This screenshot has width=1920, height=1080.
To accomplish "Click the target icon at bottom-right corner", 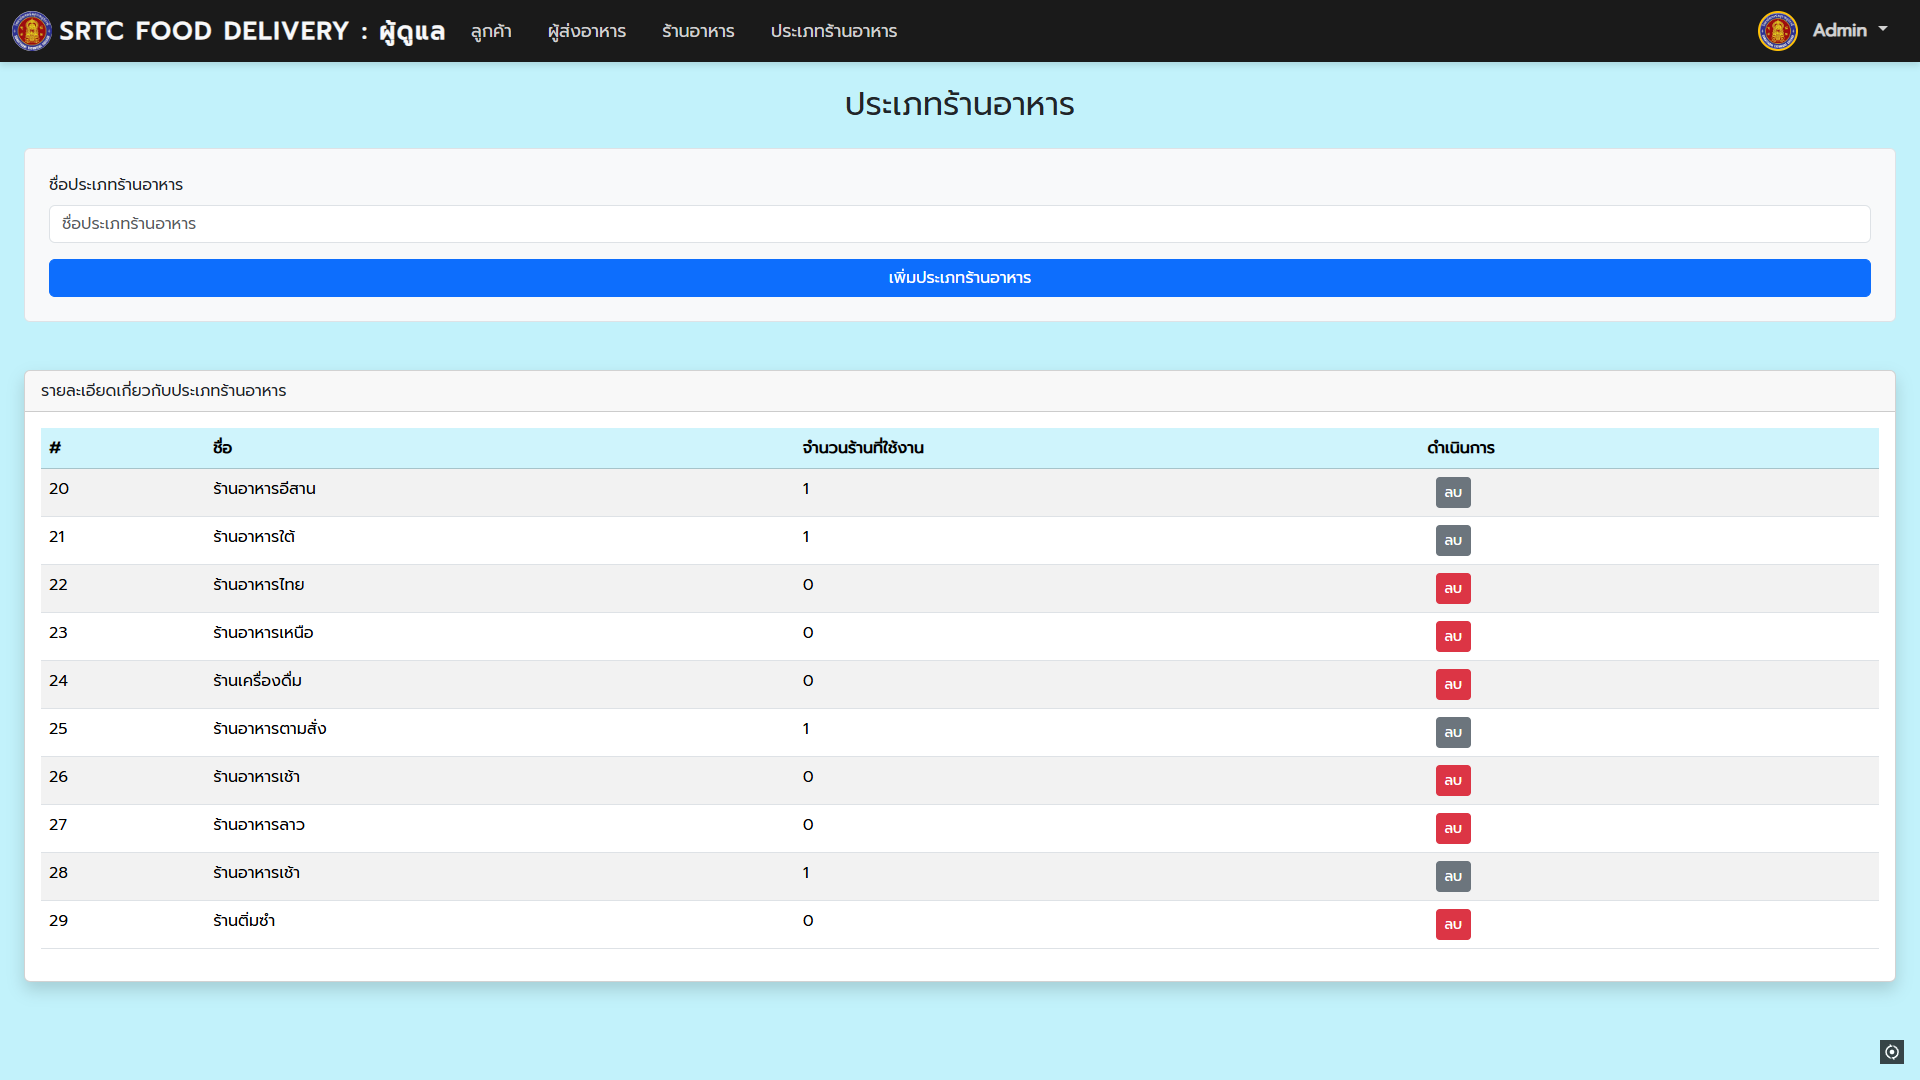I will pyautogui.click(x=1891, y=1051).
